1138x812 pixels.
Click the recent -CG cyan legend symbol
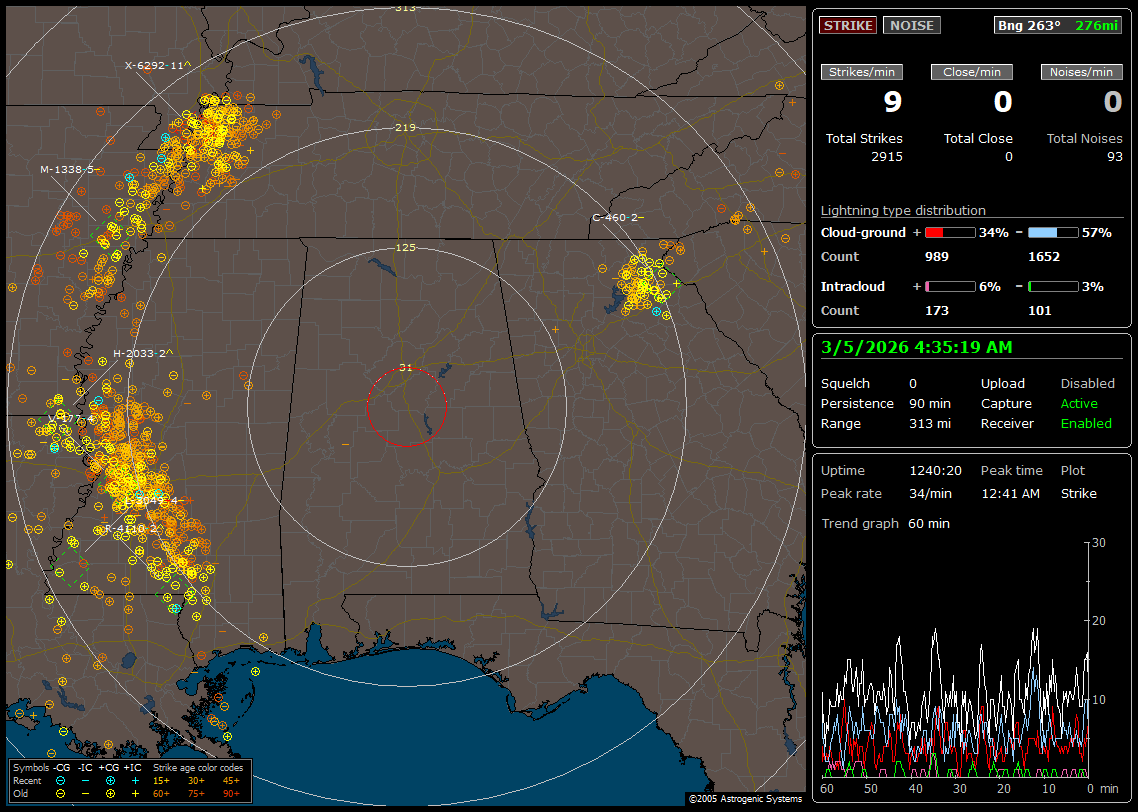point(61,780)
